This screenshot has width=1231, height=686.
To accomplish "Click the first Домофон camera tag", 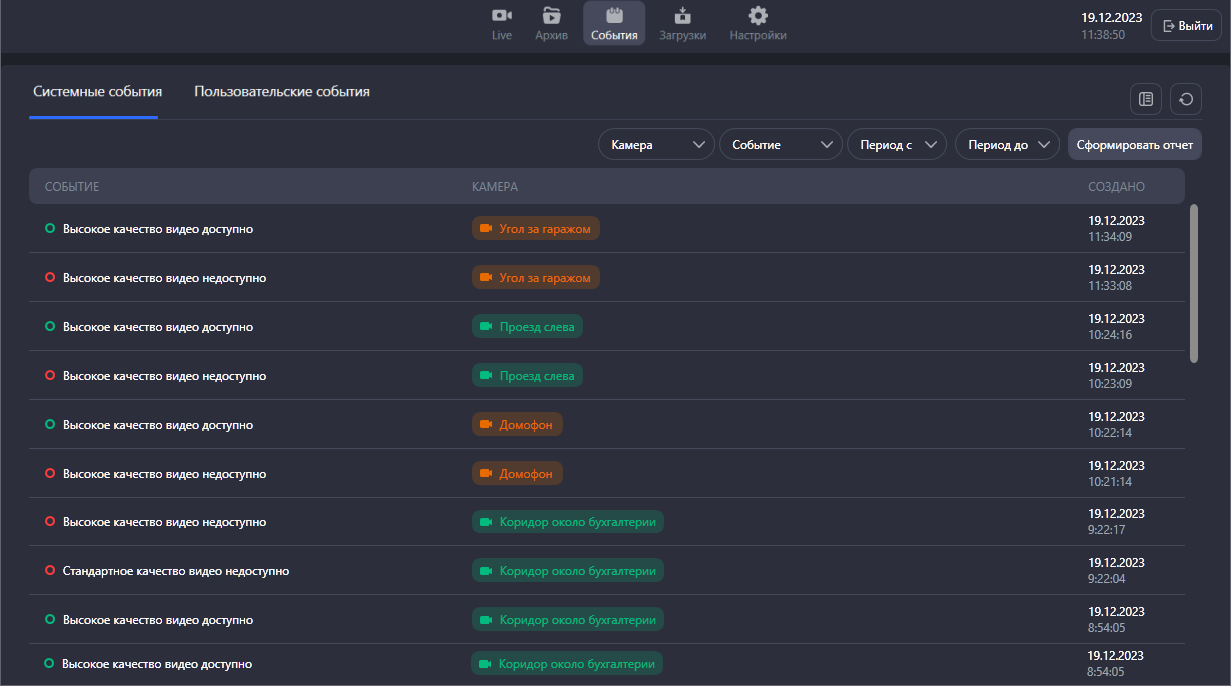I will (x=517, y=425).
